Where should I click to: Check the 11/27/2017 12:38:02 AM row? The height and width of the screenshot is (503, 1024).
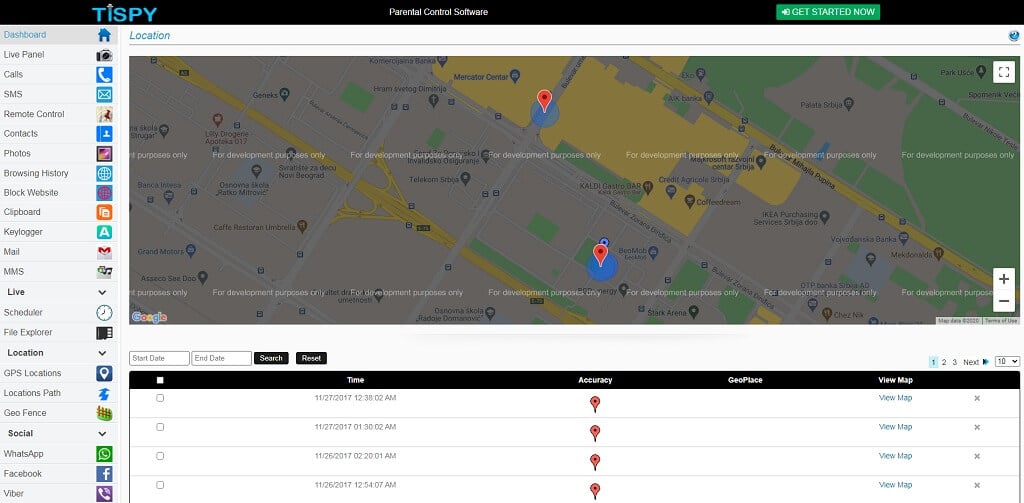click(x=160, y=398)
